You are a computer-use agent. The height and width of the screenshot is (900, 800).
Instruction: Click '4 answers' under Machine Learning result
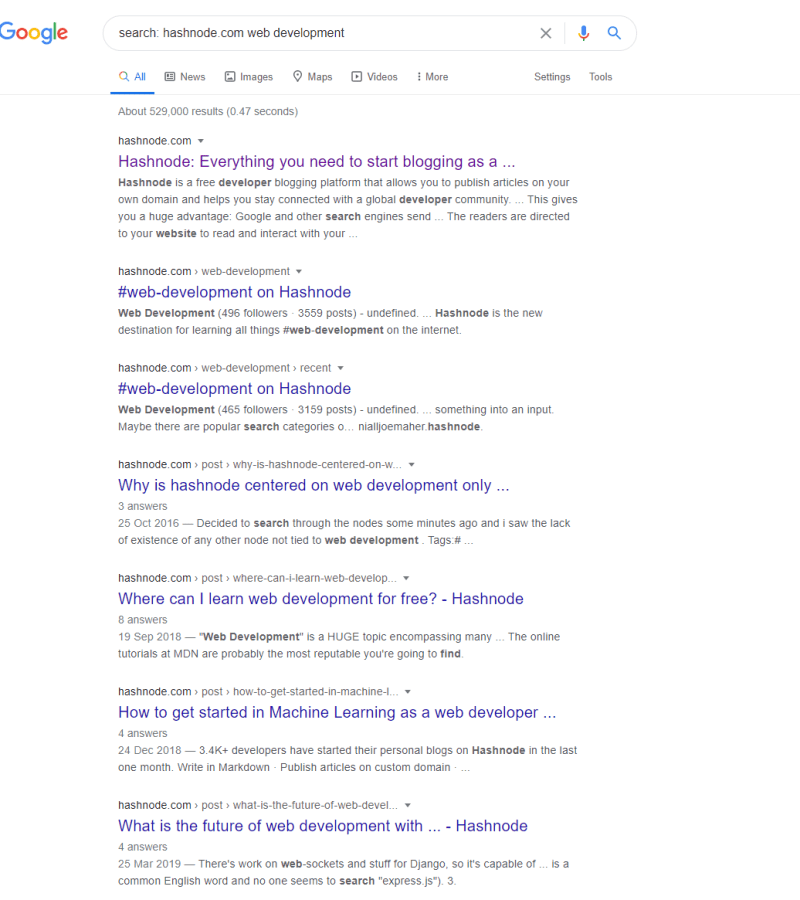[x=142, y=734]
